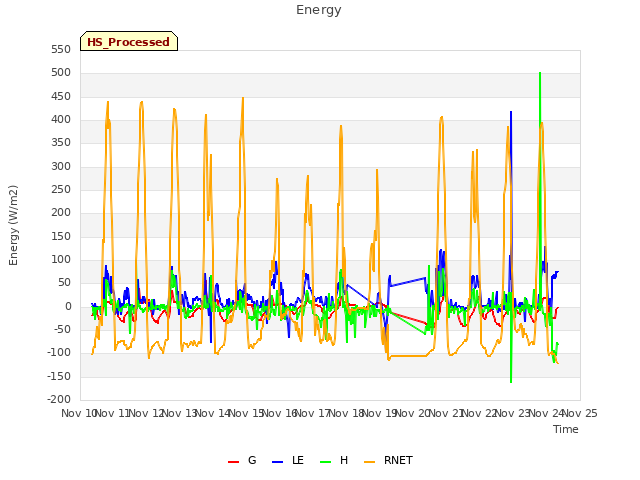Click the blue LE legend swatch

pyautogui.click(x=277, y=462)
